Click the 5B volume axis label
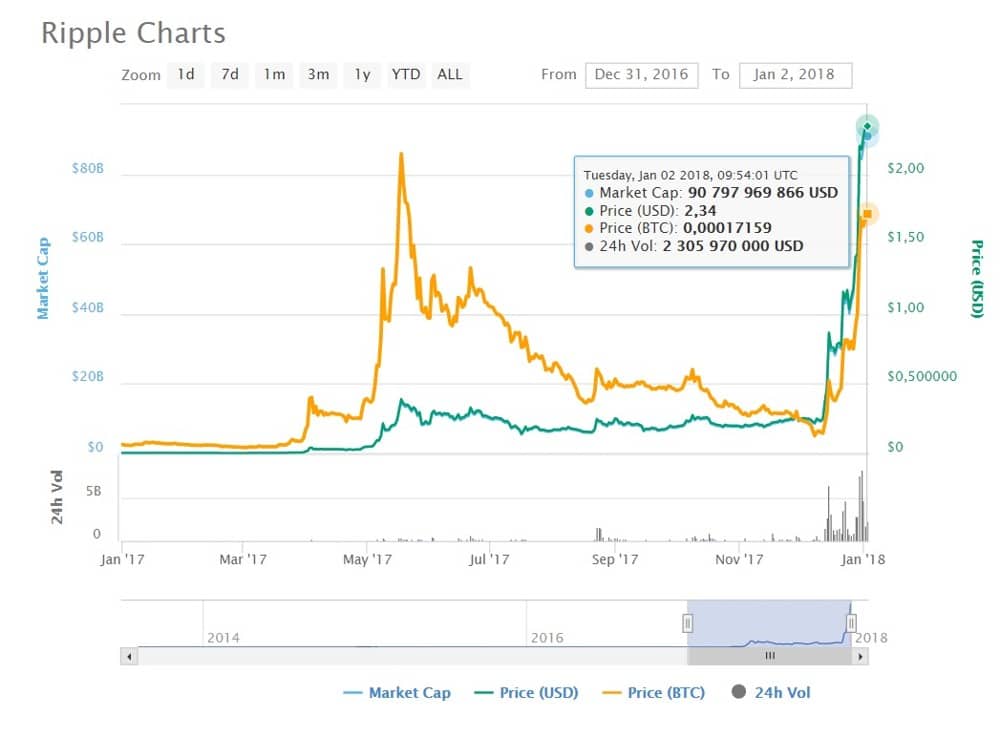The height and width of the screenshot is (737, 1000). coord(94,492)
